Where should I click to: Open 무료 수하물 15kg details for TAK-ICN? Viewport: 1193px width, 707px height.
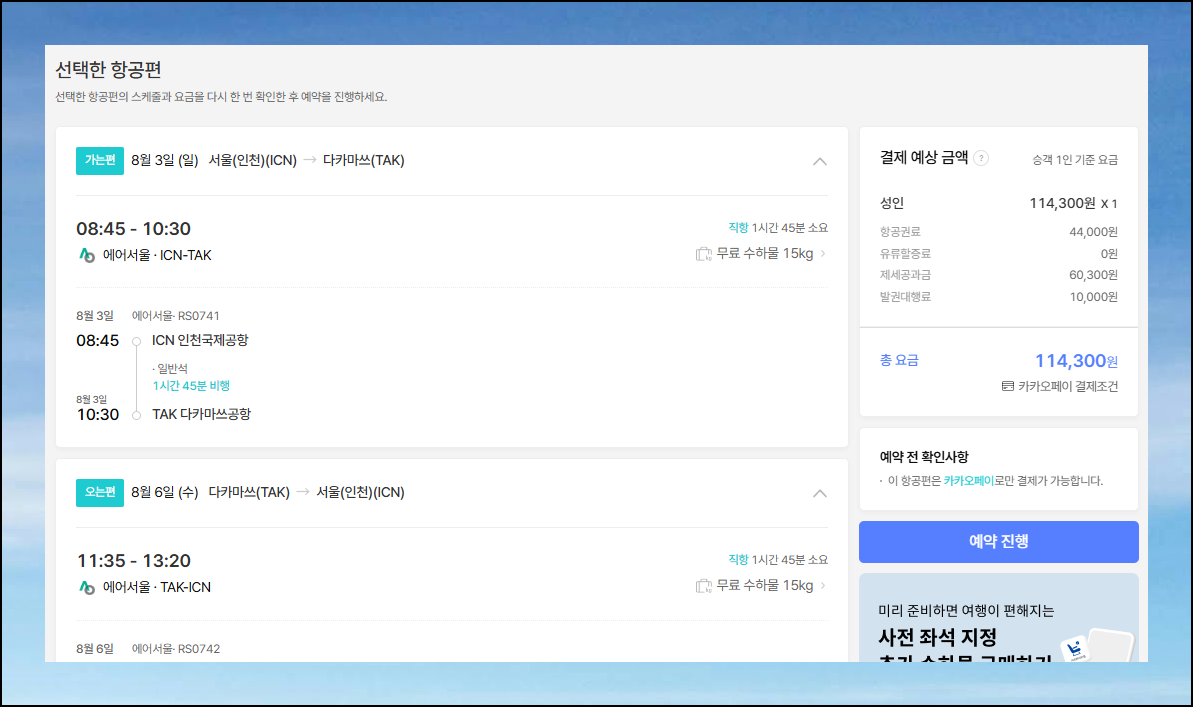761,585
